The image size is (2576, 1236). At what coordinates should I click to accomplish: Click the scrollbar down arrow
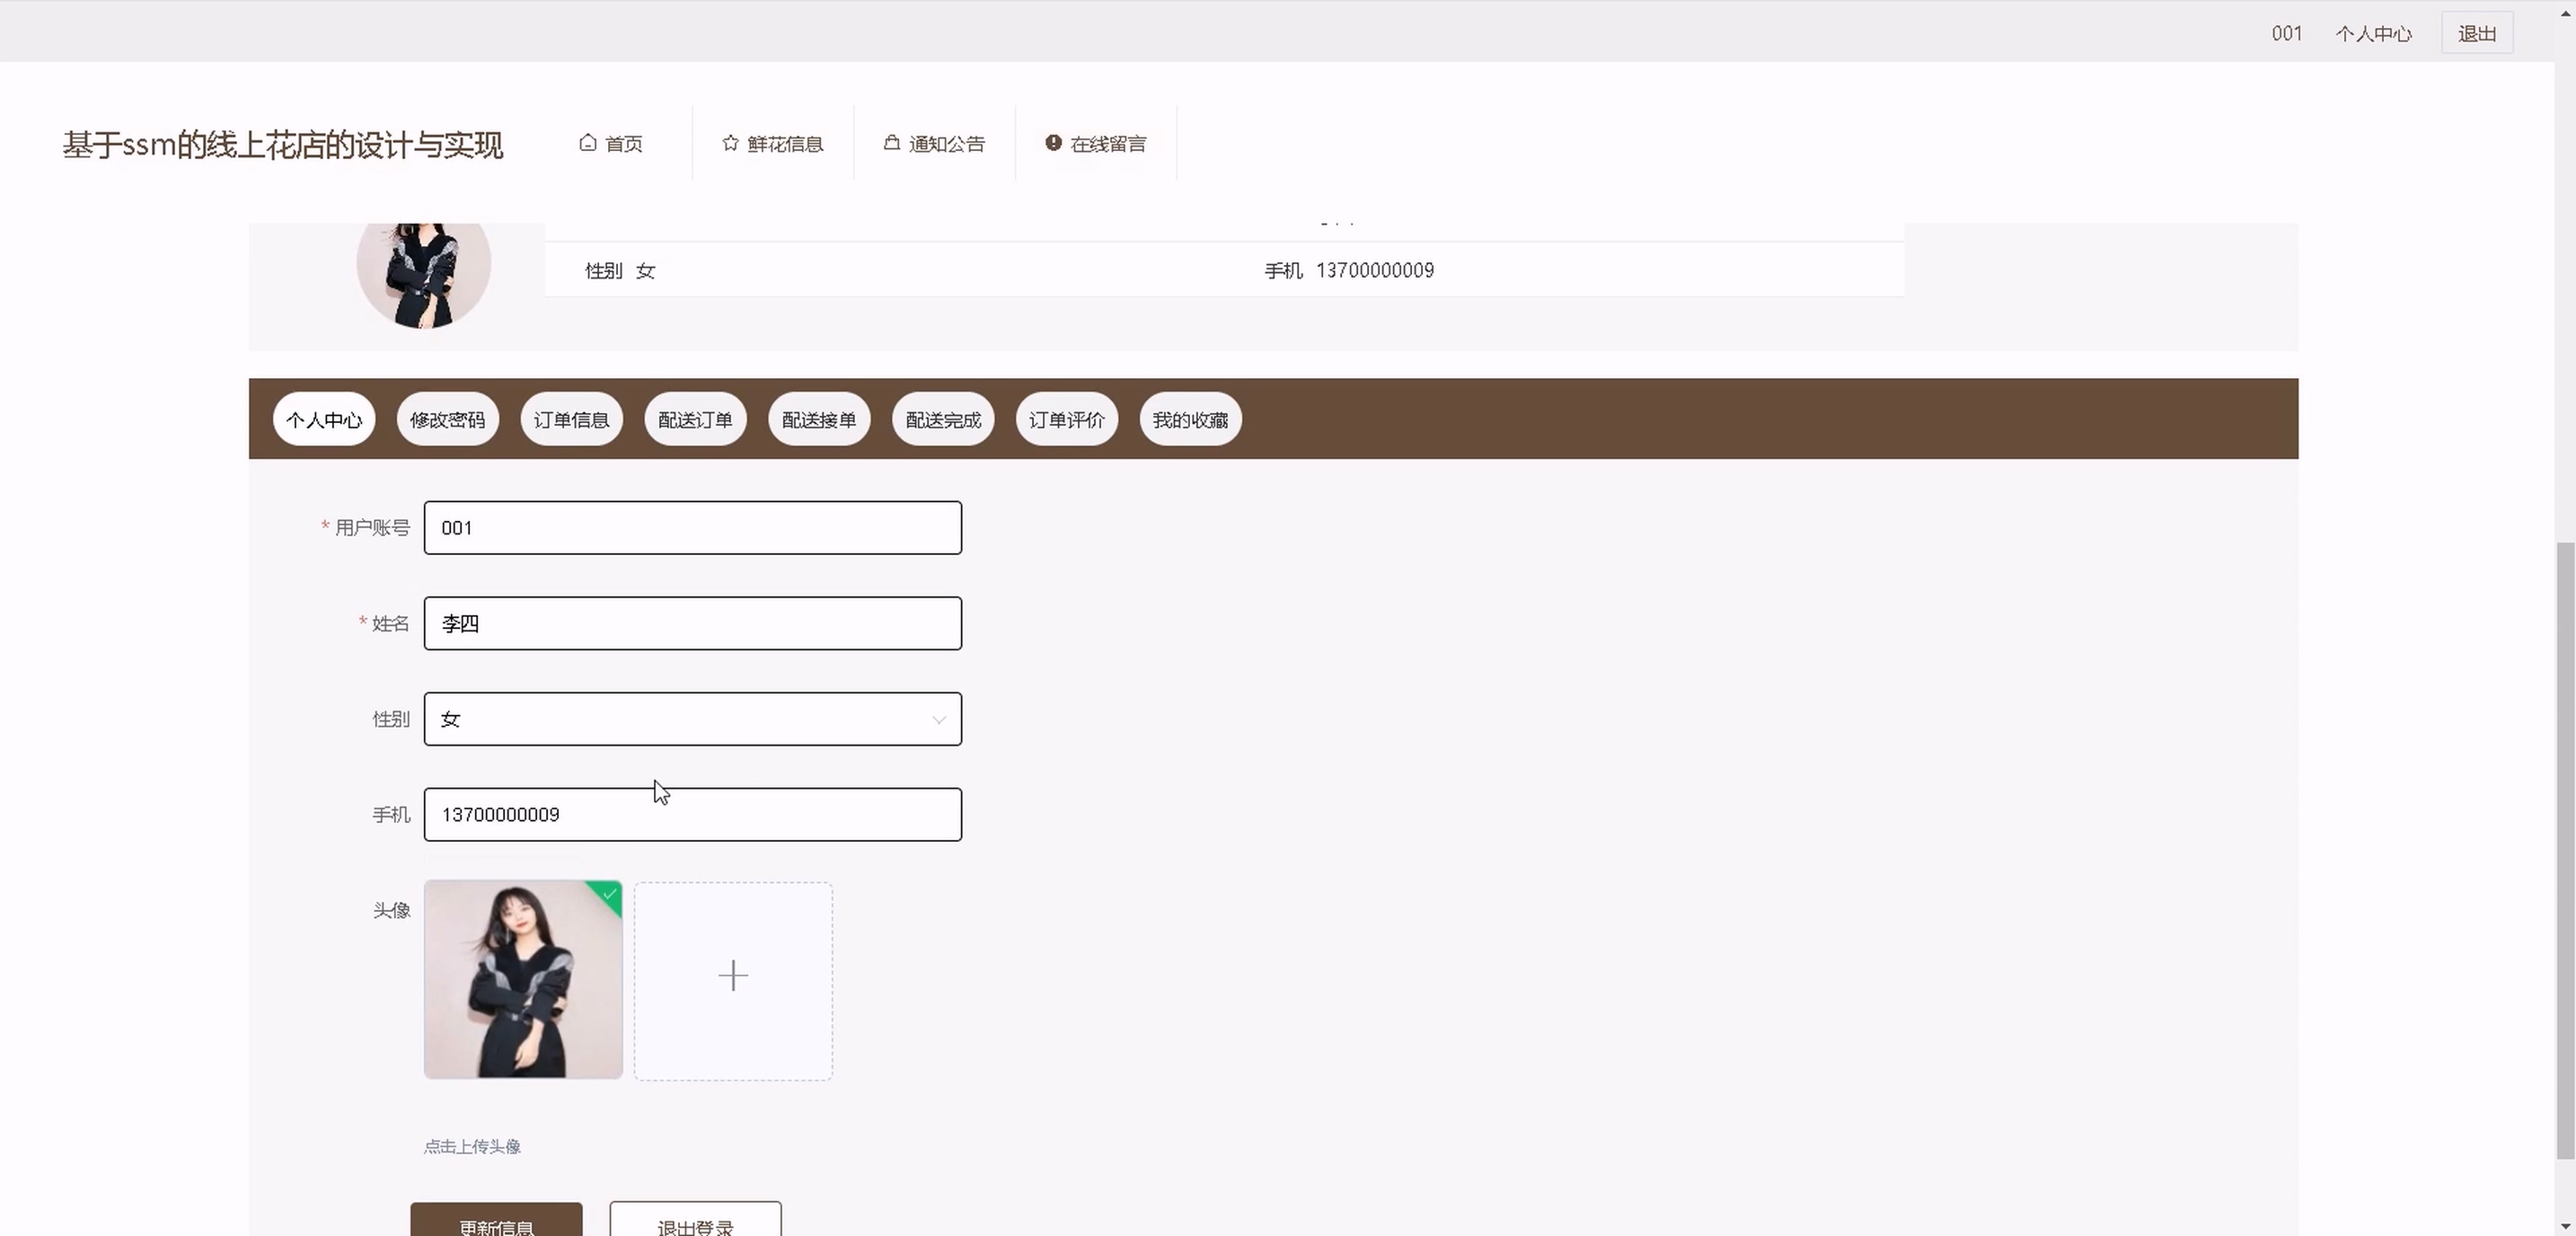[x=2565, y=1226]
